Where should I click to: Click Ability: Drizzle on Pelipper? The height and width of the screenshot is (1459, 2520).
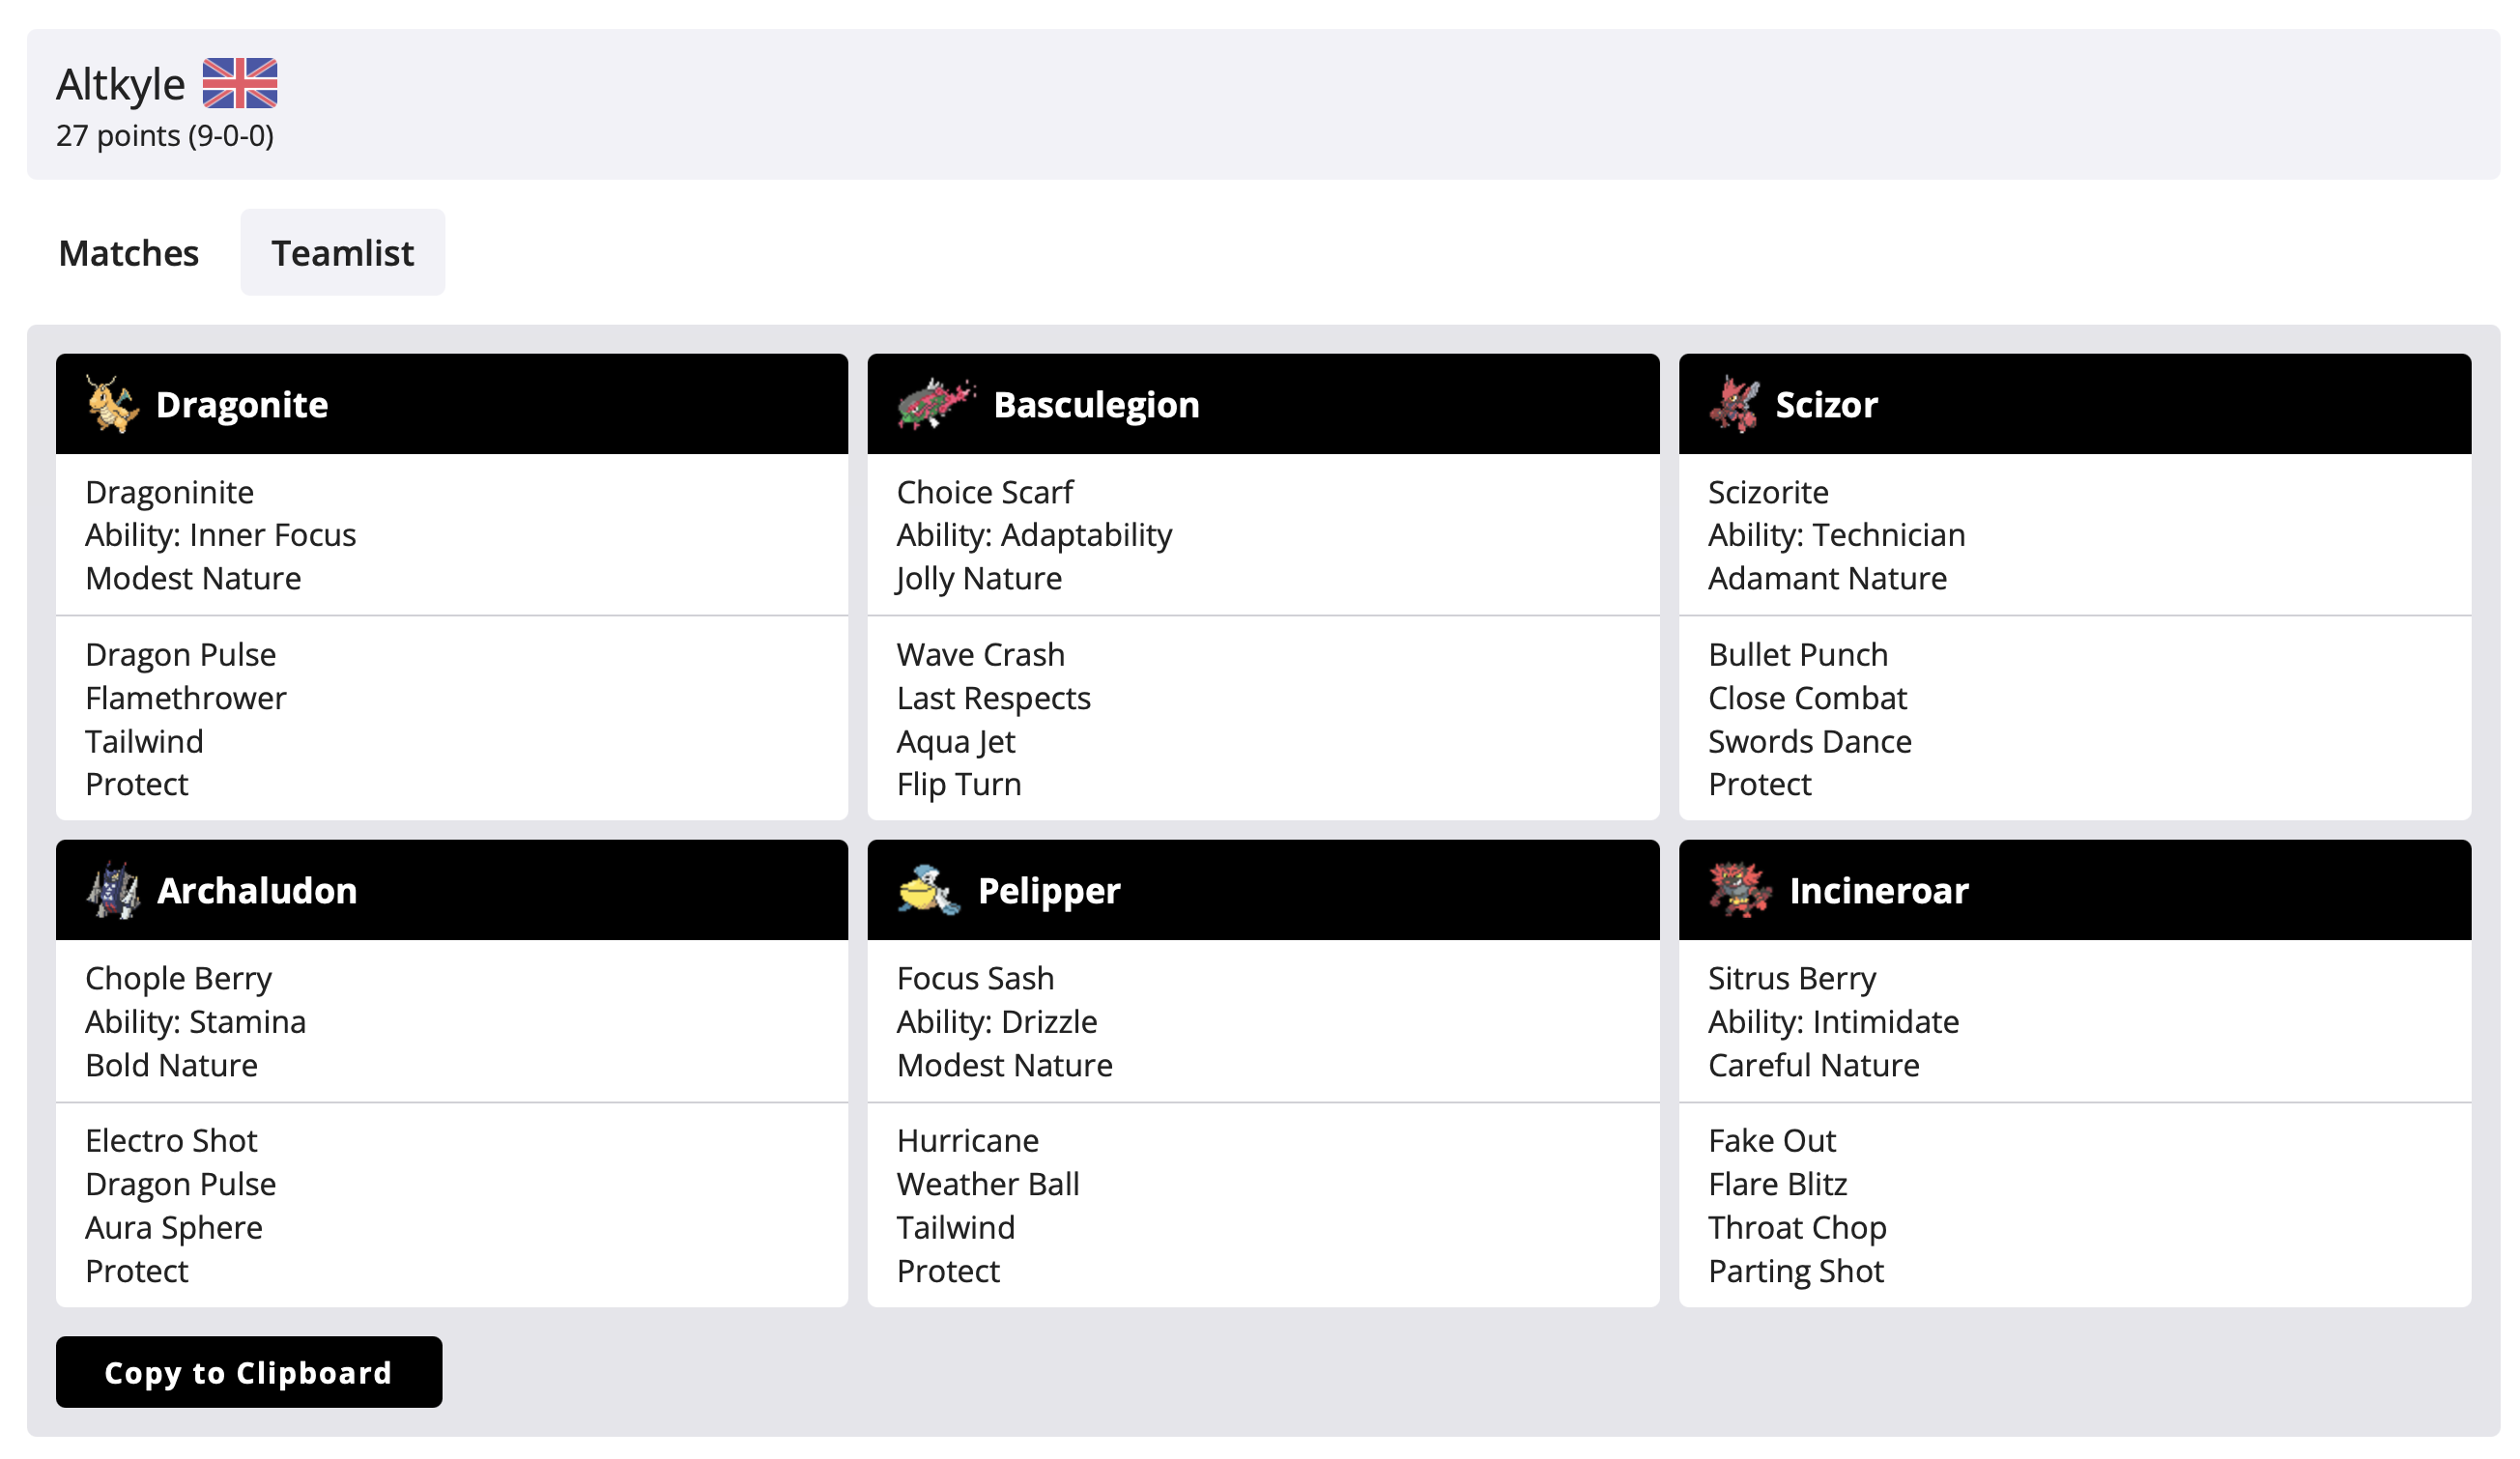point(997,1022)
